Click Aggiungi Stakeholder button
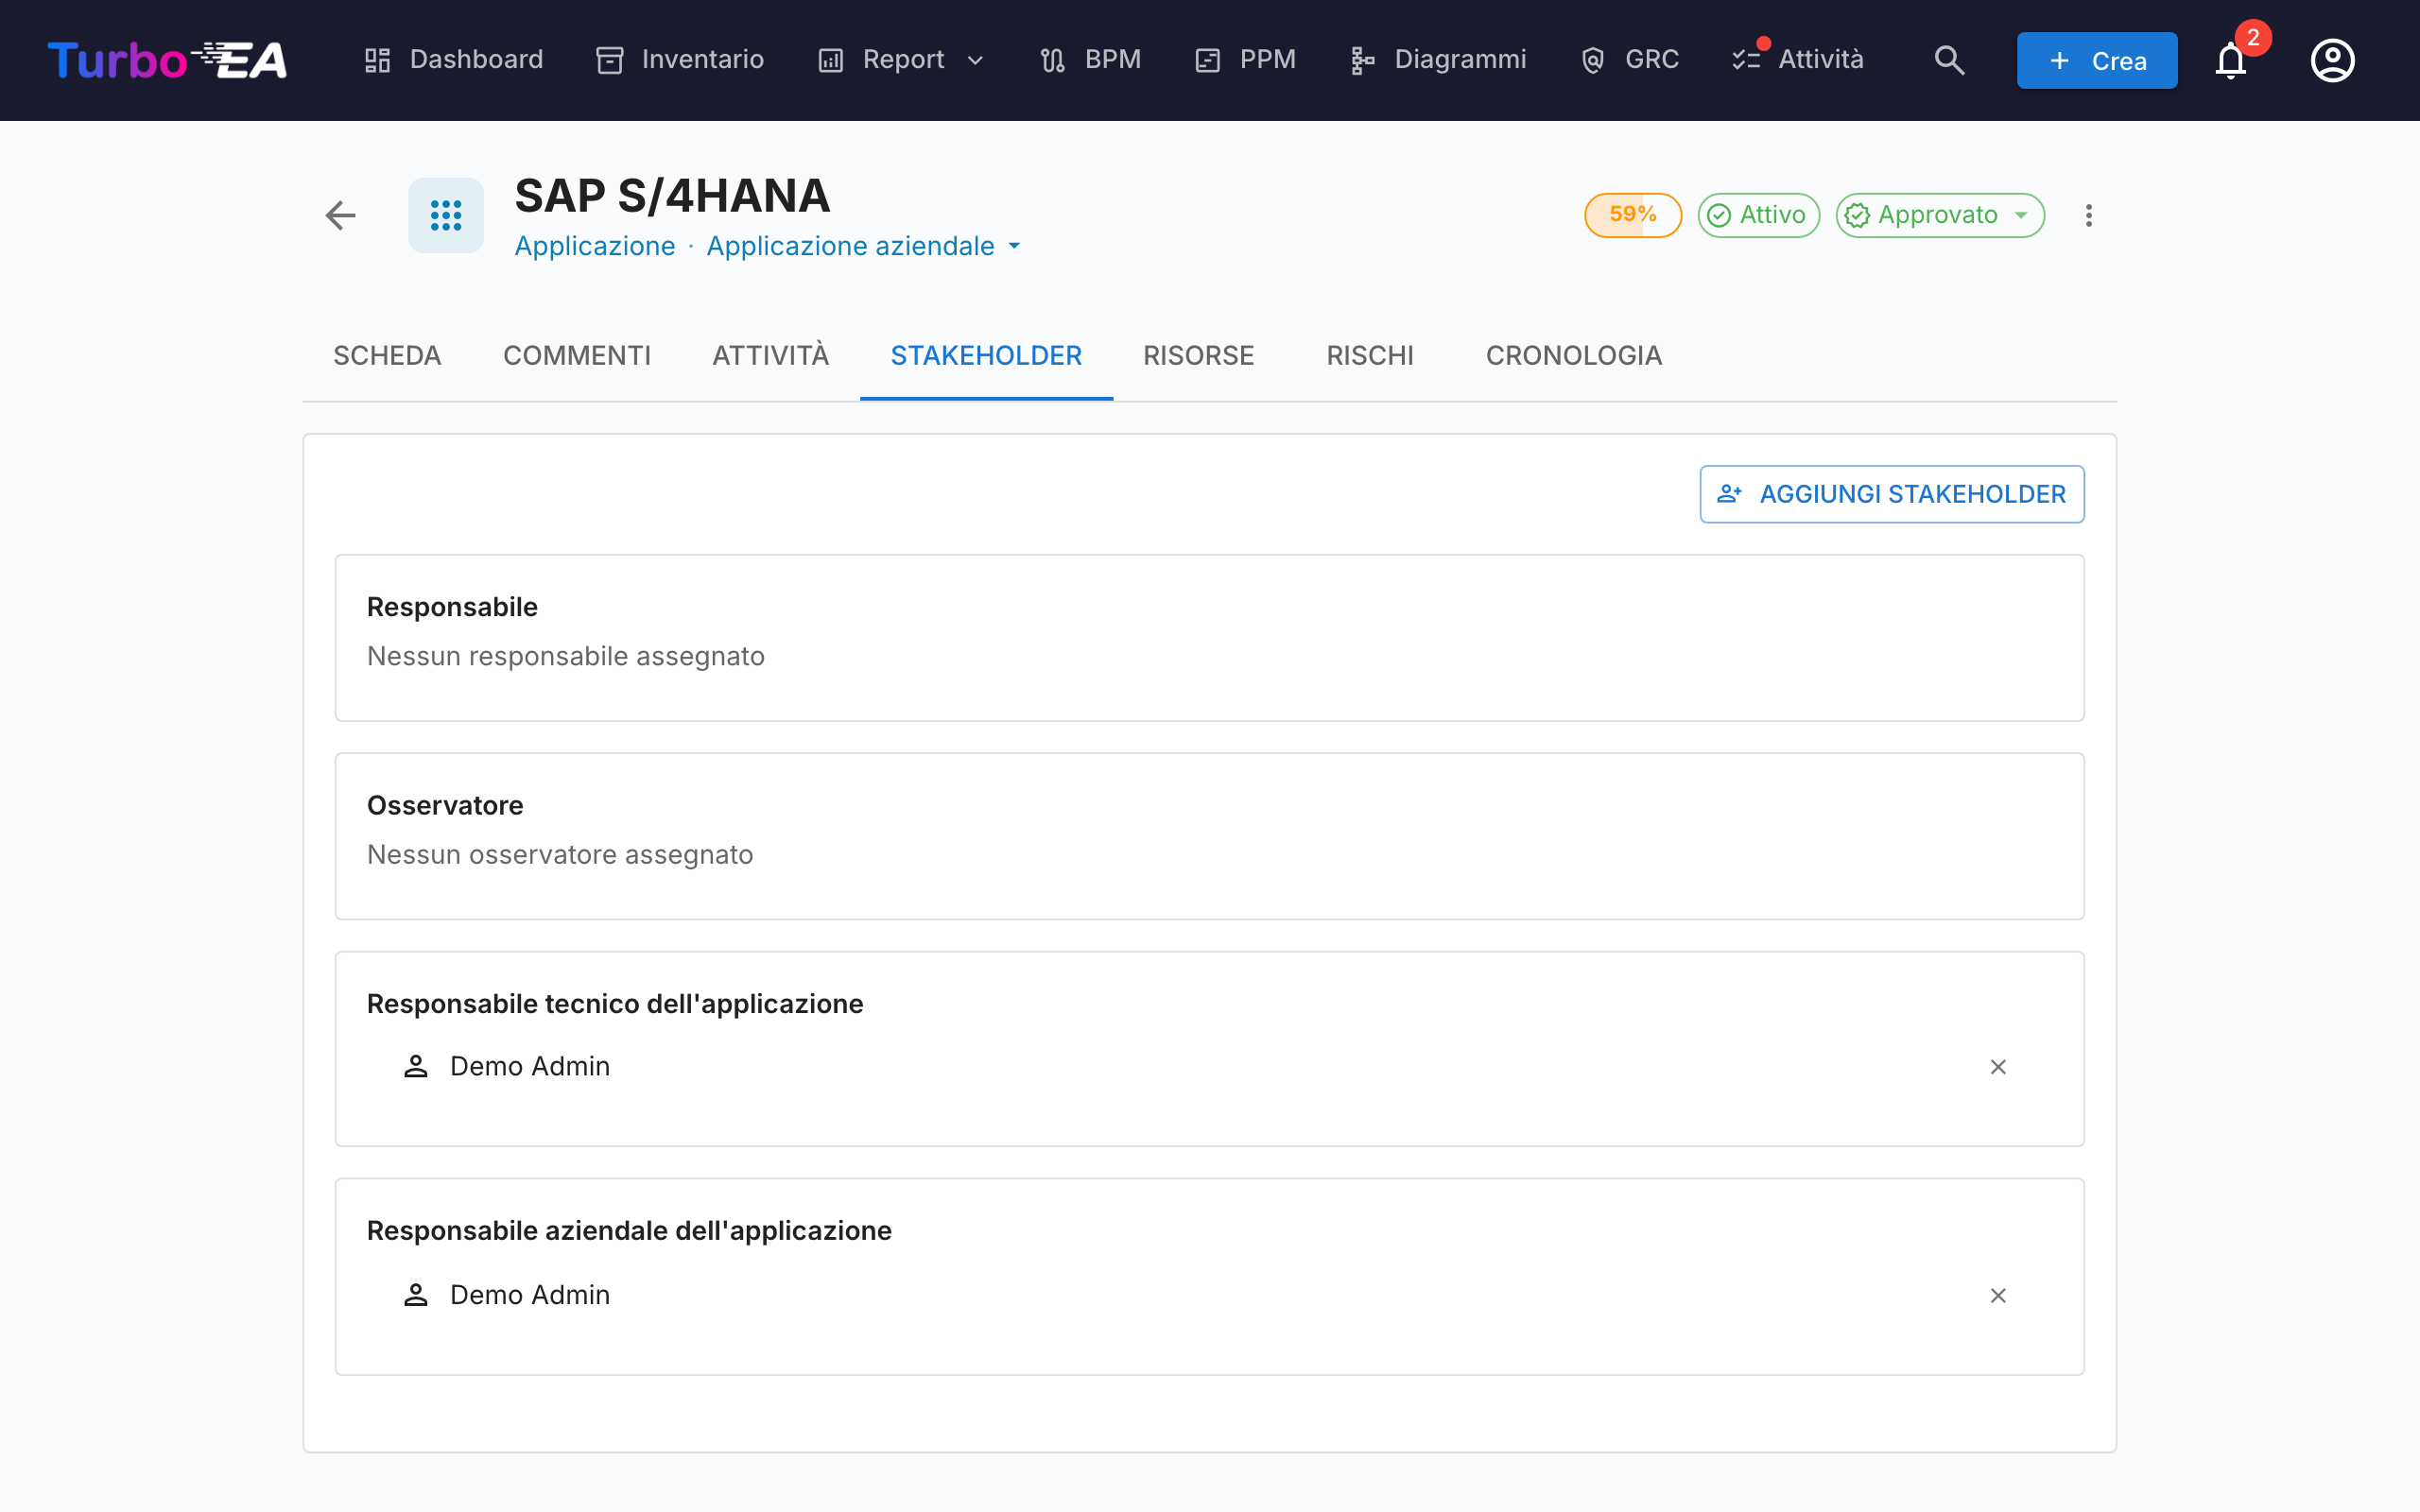Image resolution: width=2420 pixels, height=1512 pixels. point(1892,494)
